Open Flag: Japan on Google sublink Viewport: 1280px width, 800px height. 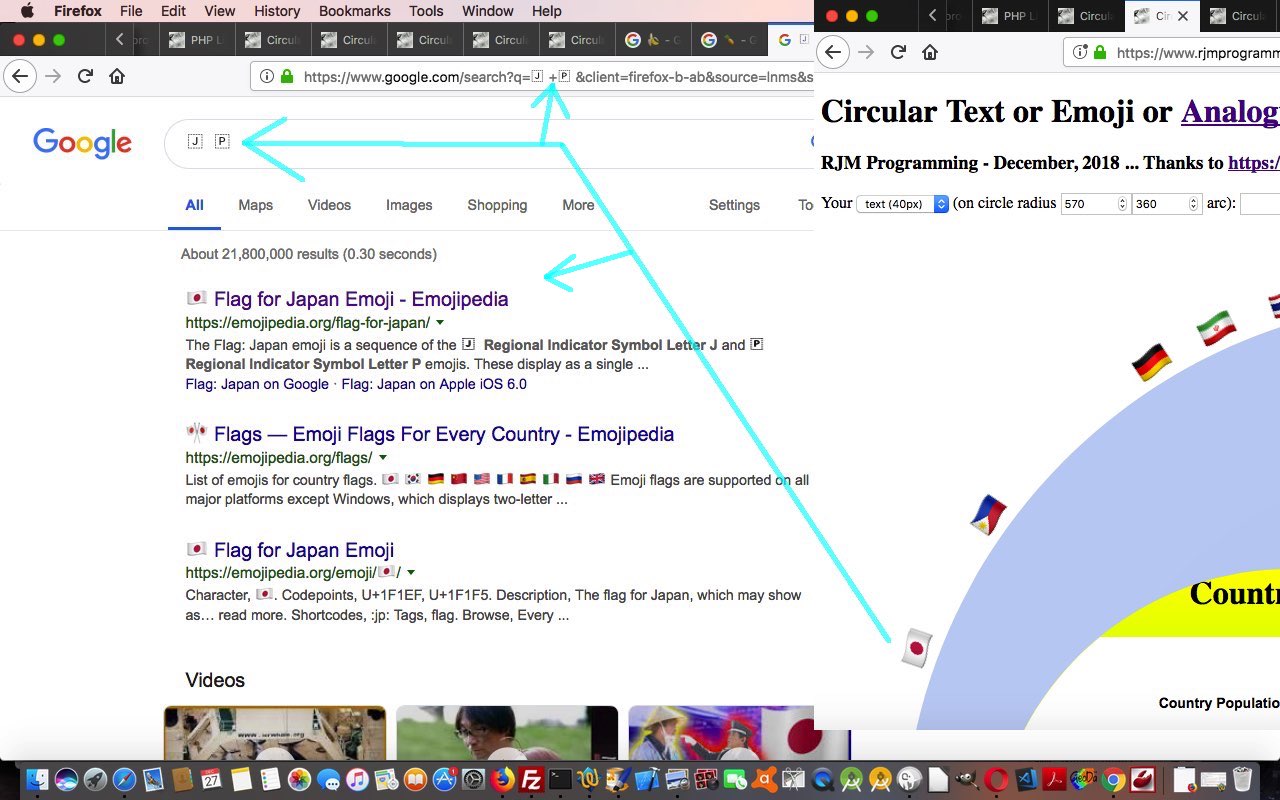[257, 384]
